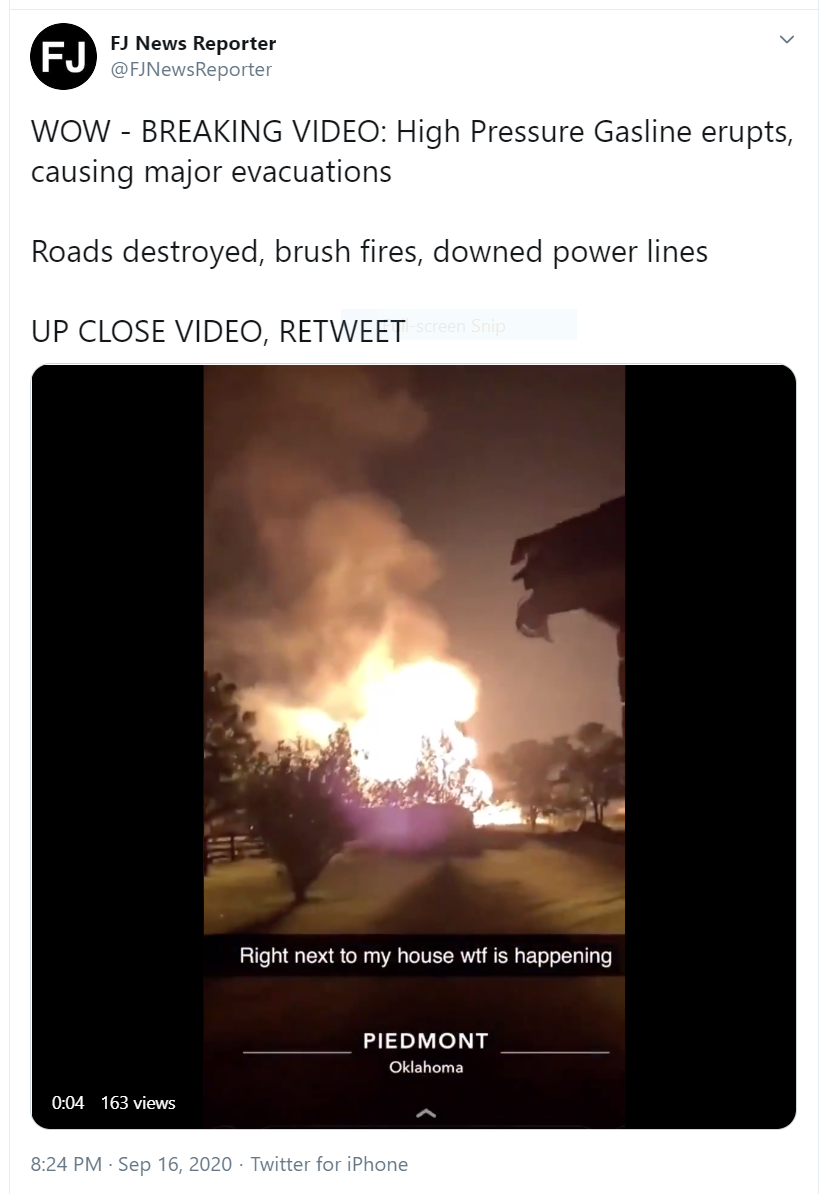Select the 'UP CLOSE VIDEO, RETWEET' text
This screenshot has height=1194, width=822.
(218, 332)
